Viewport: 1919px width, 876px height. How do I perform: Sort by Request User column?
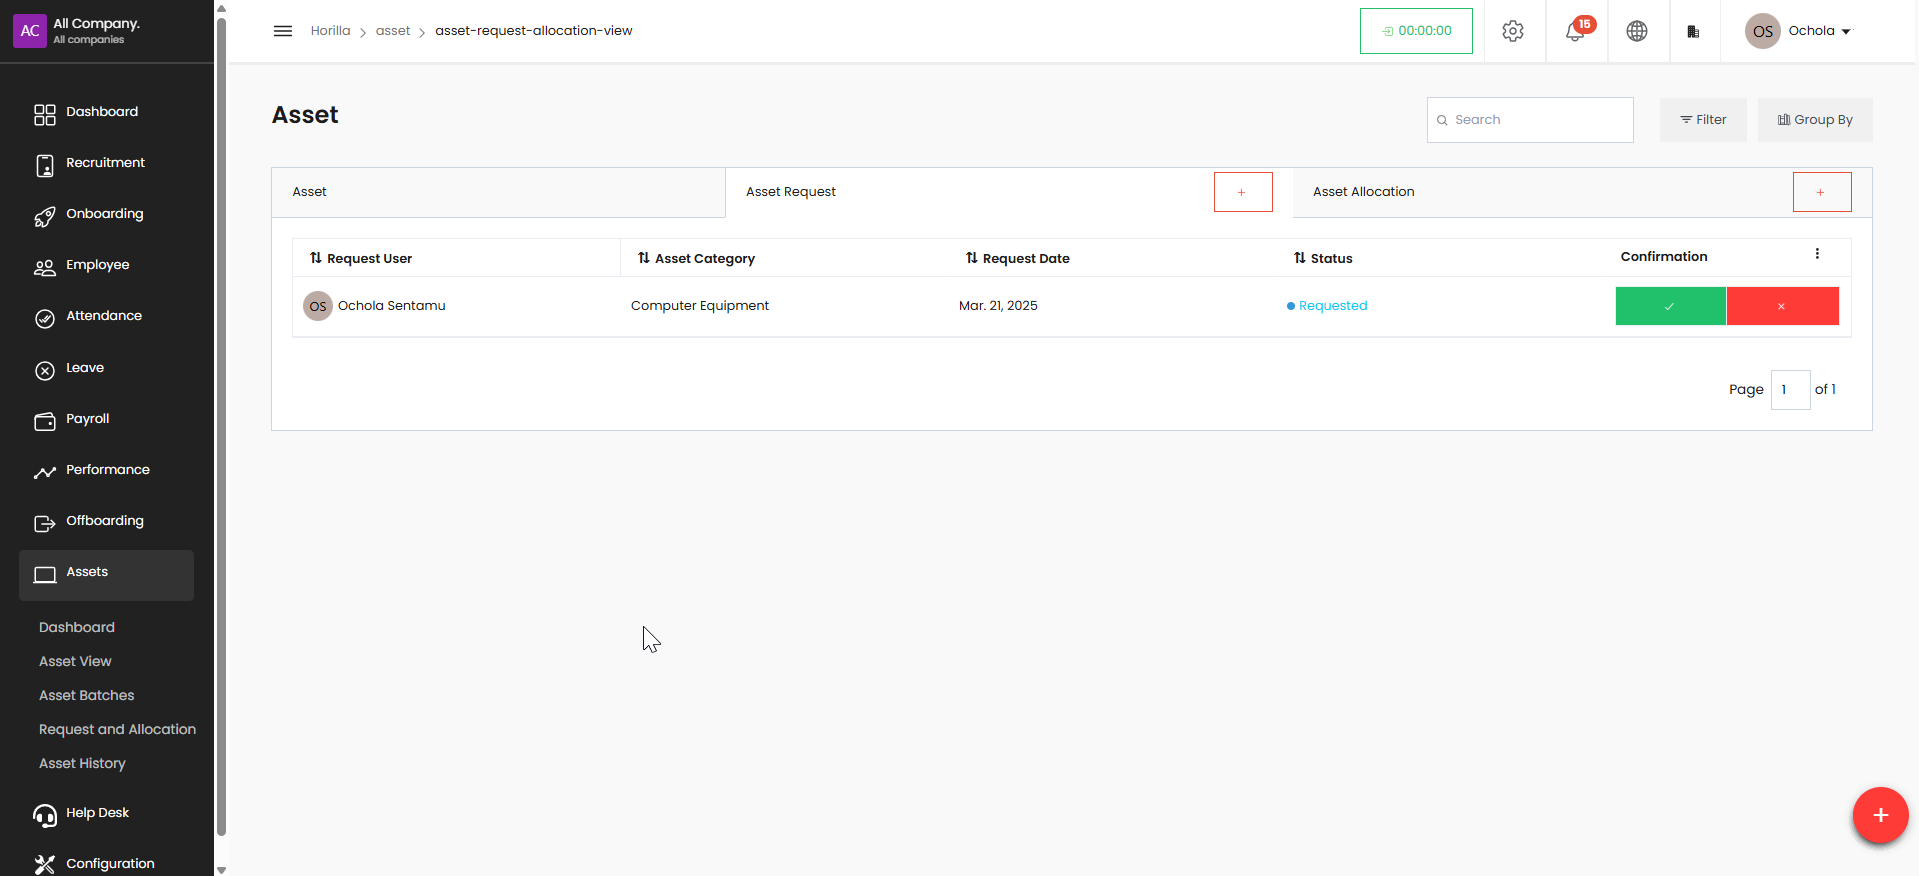361,258
